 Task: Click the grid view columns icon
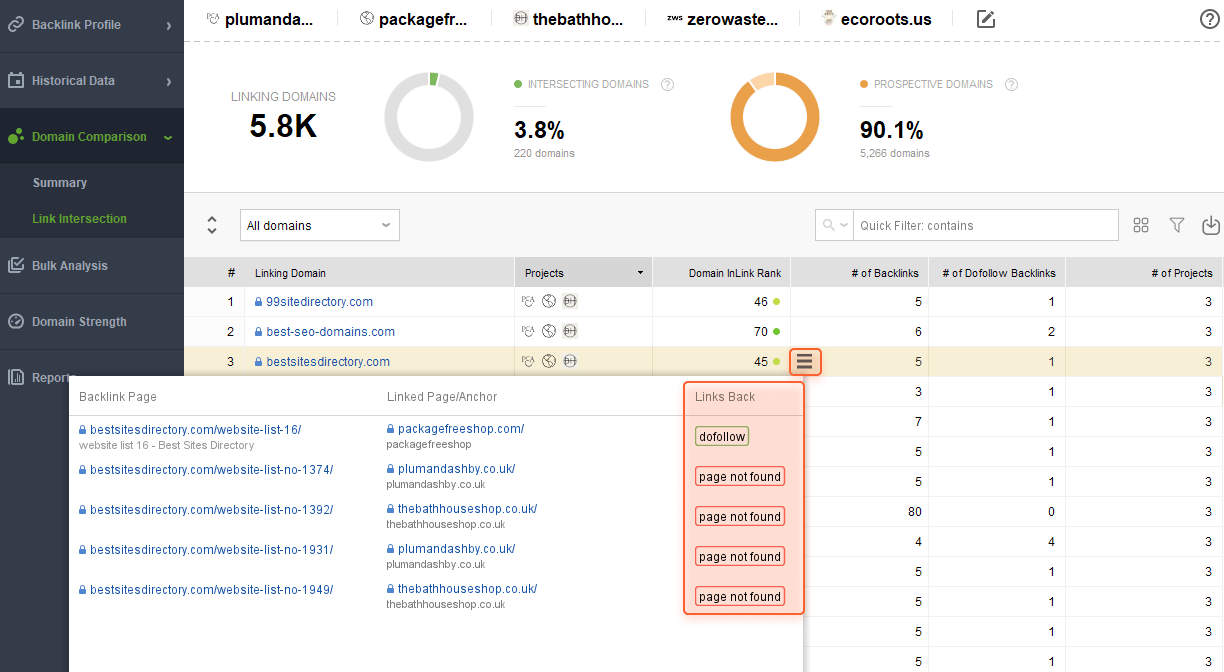(x=1141, y=225)
